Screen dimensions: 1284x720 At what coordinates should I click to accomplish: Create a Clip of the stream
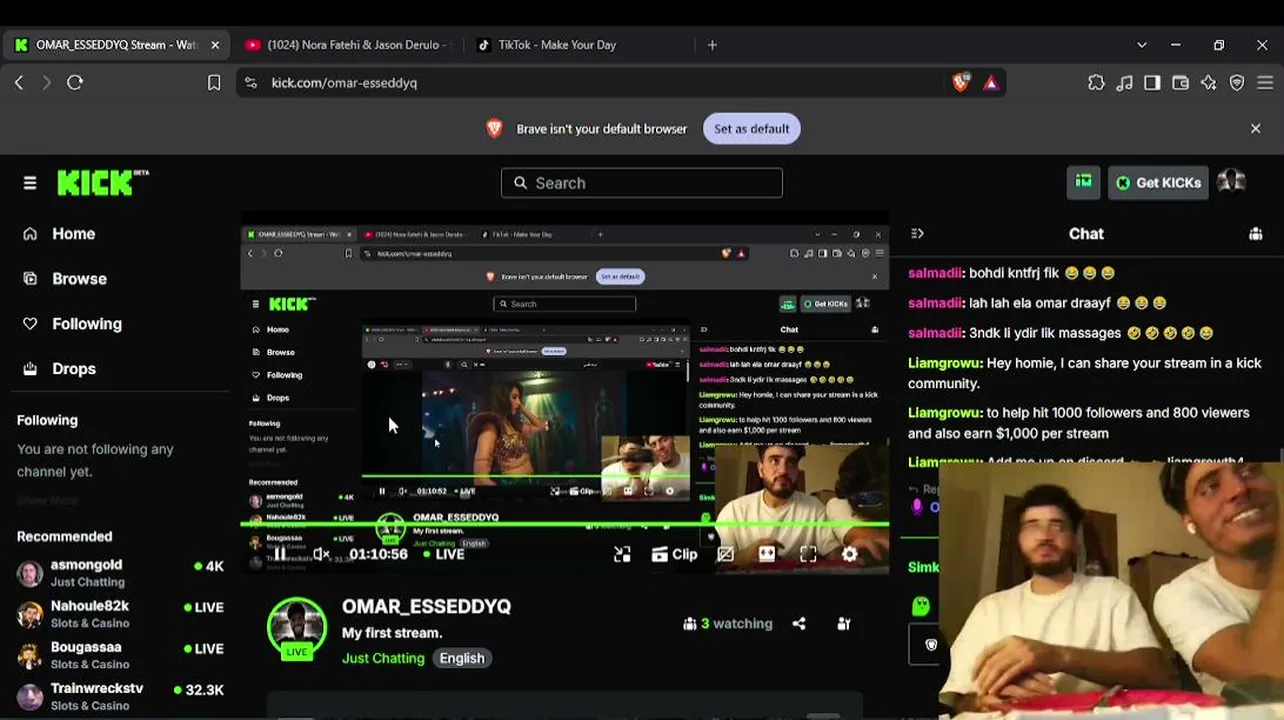(674, 554)
